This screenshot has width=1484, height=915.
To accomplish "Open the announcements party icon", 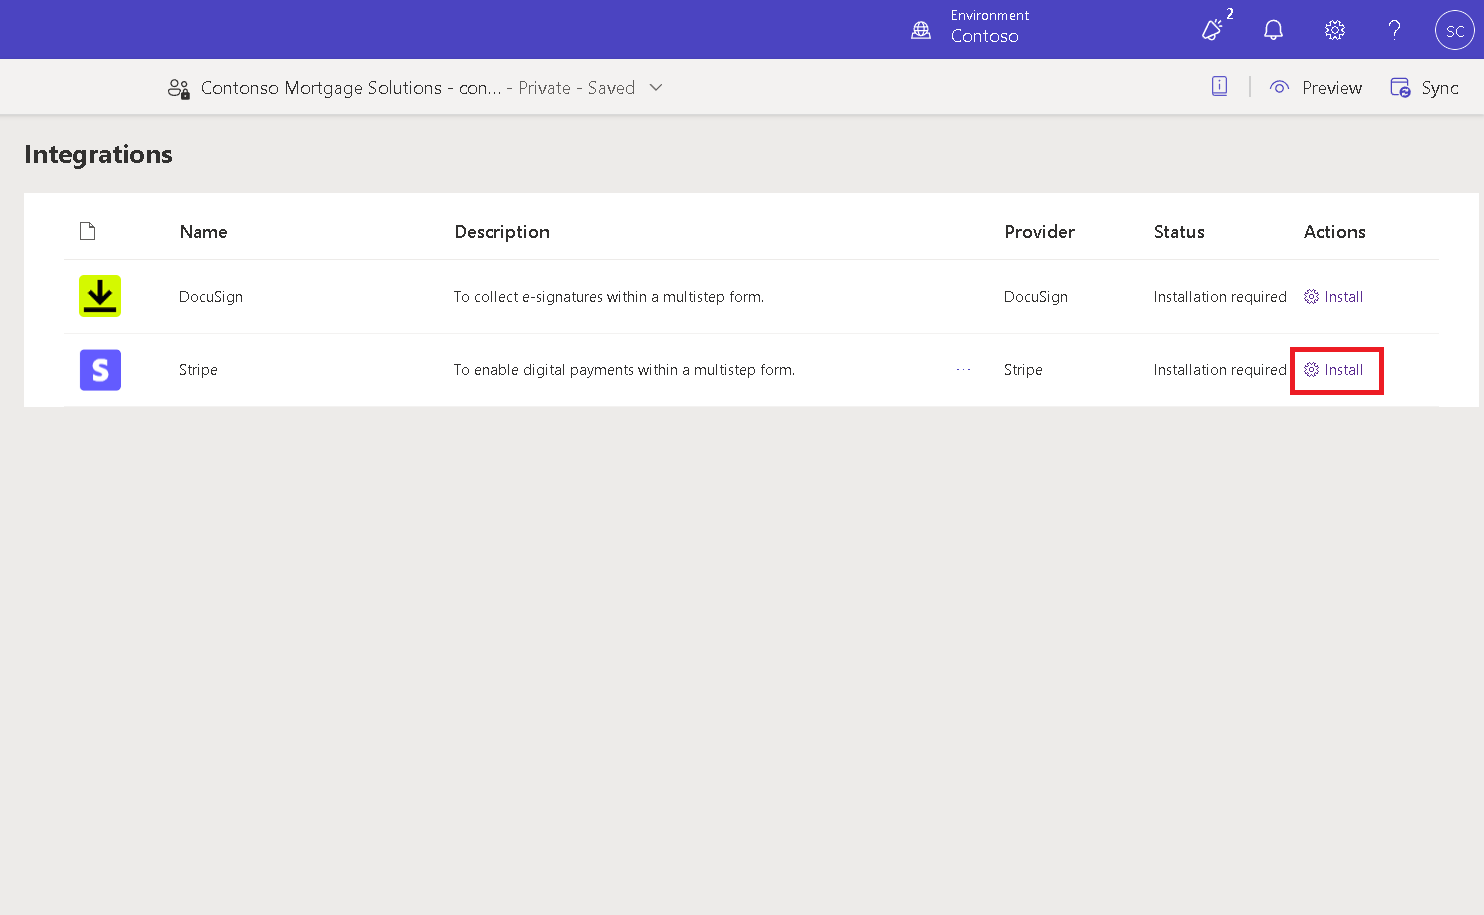I will click(x=1212, y=30).
